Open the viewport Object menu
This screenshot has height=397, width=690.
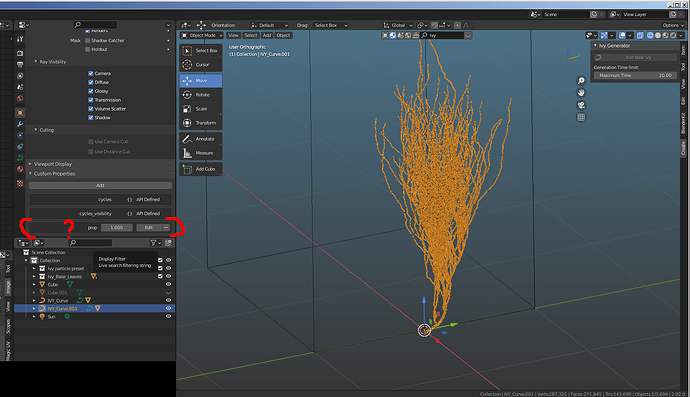(x=283, y=35)
